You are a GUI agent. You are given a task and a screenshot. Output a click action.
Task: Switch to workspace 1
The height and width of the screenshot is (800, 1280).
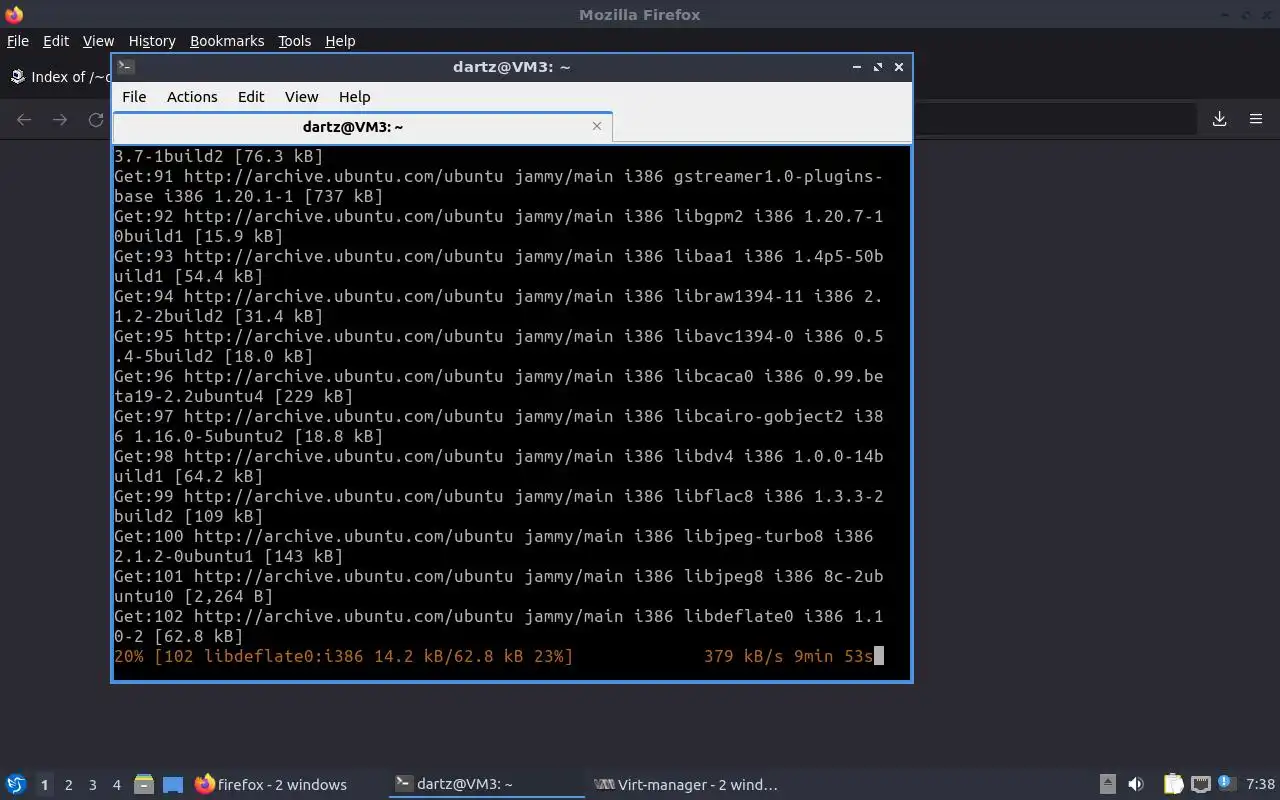tap(44, 785)
